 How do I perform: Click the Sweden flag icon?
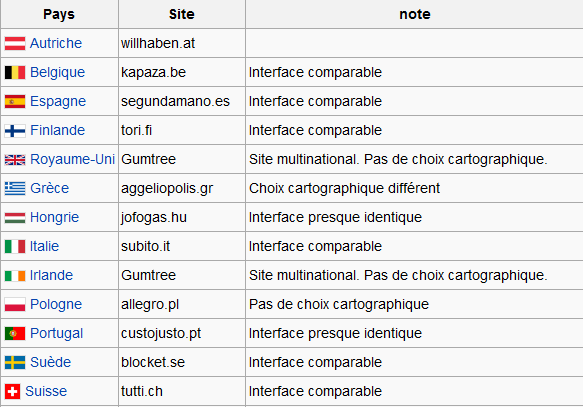coord(15,362)
